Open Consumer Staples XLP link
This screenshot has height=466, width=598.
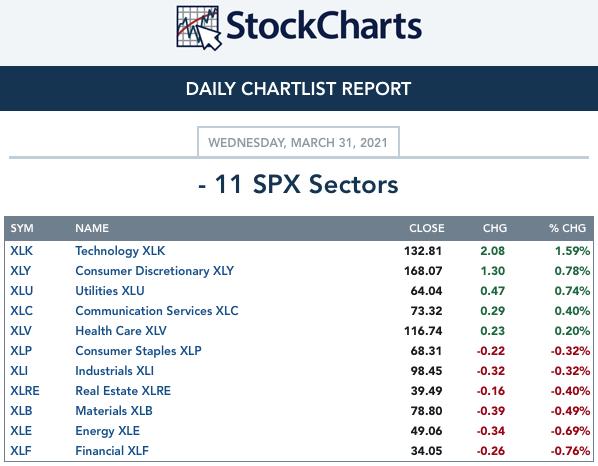pos(138,351)
